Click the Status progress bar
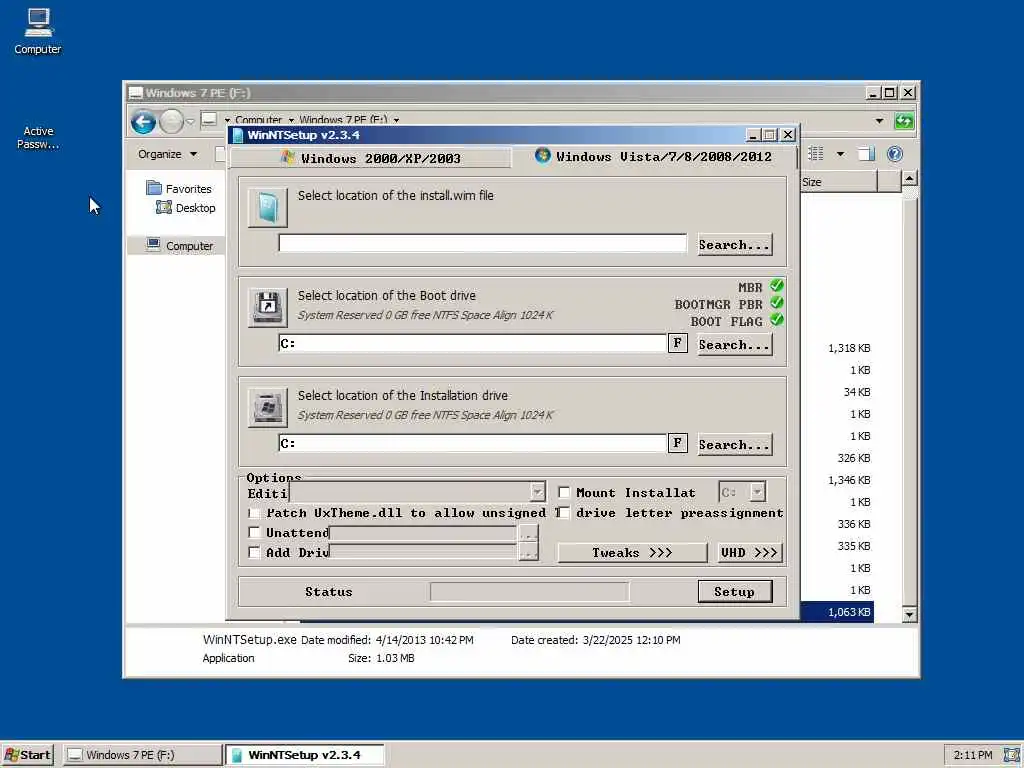The image size is (1024, 768). point(530,592)
